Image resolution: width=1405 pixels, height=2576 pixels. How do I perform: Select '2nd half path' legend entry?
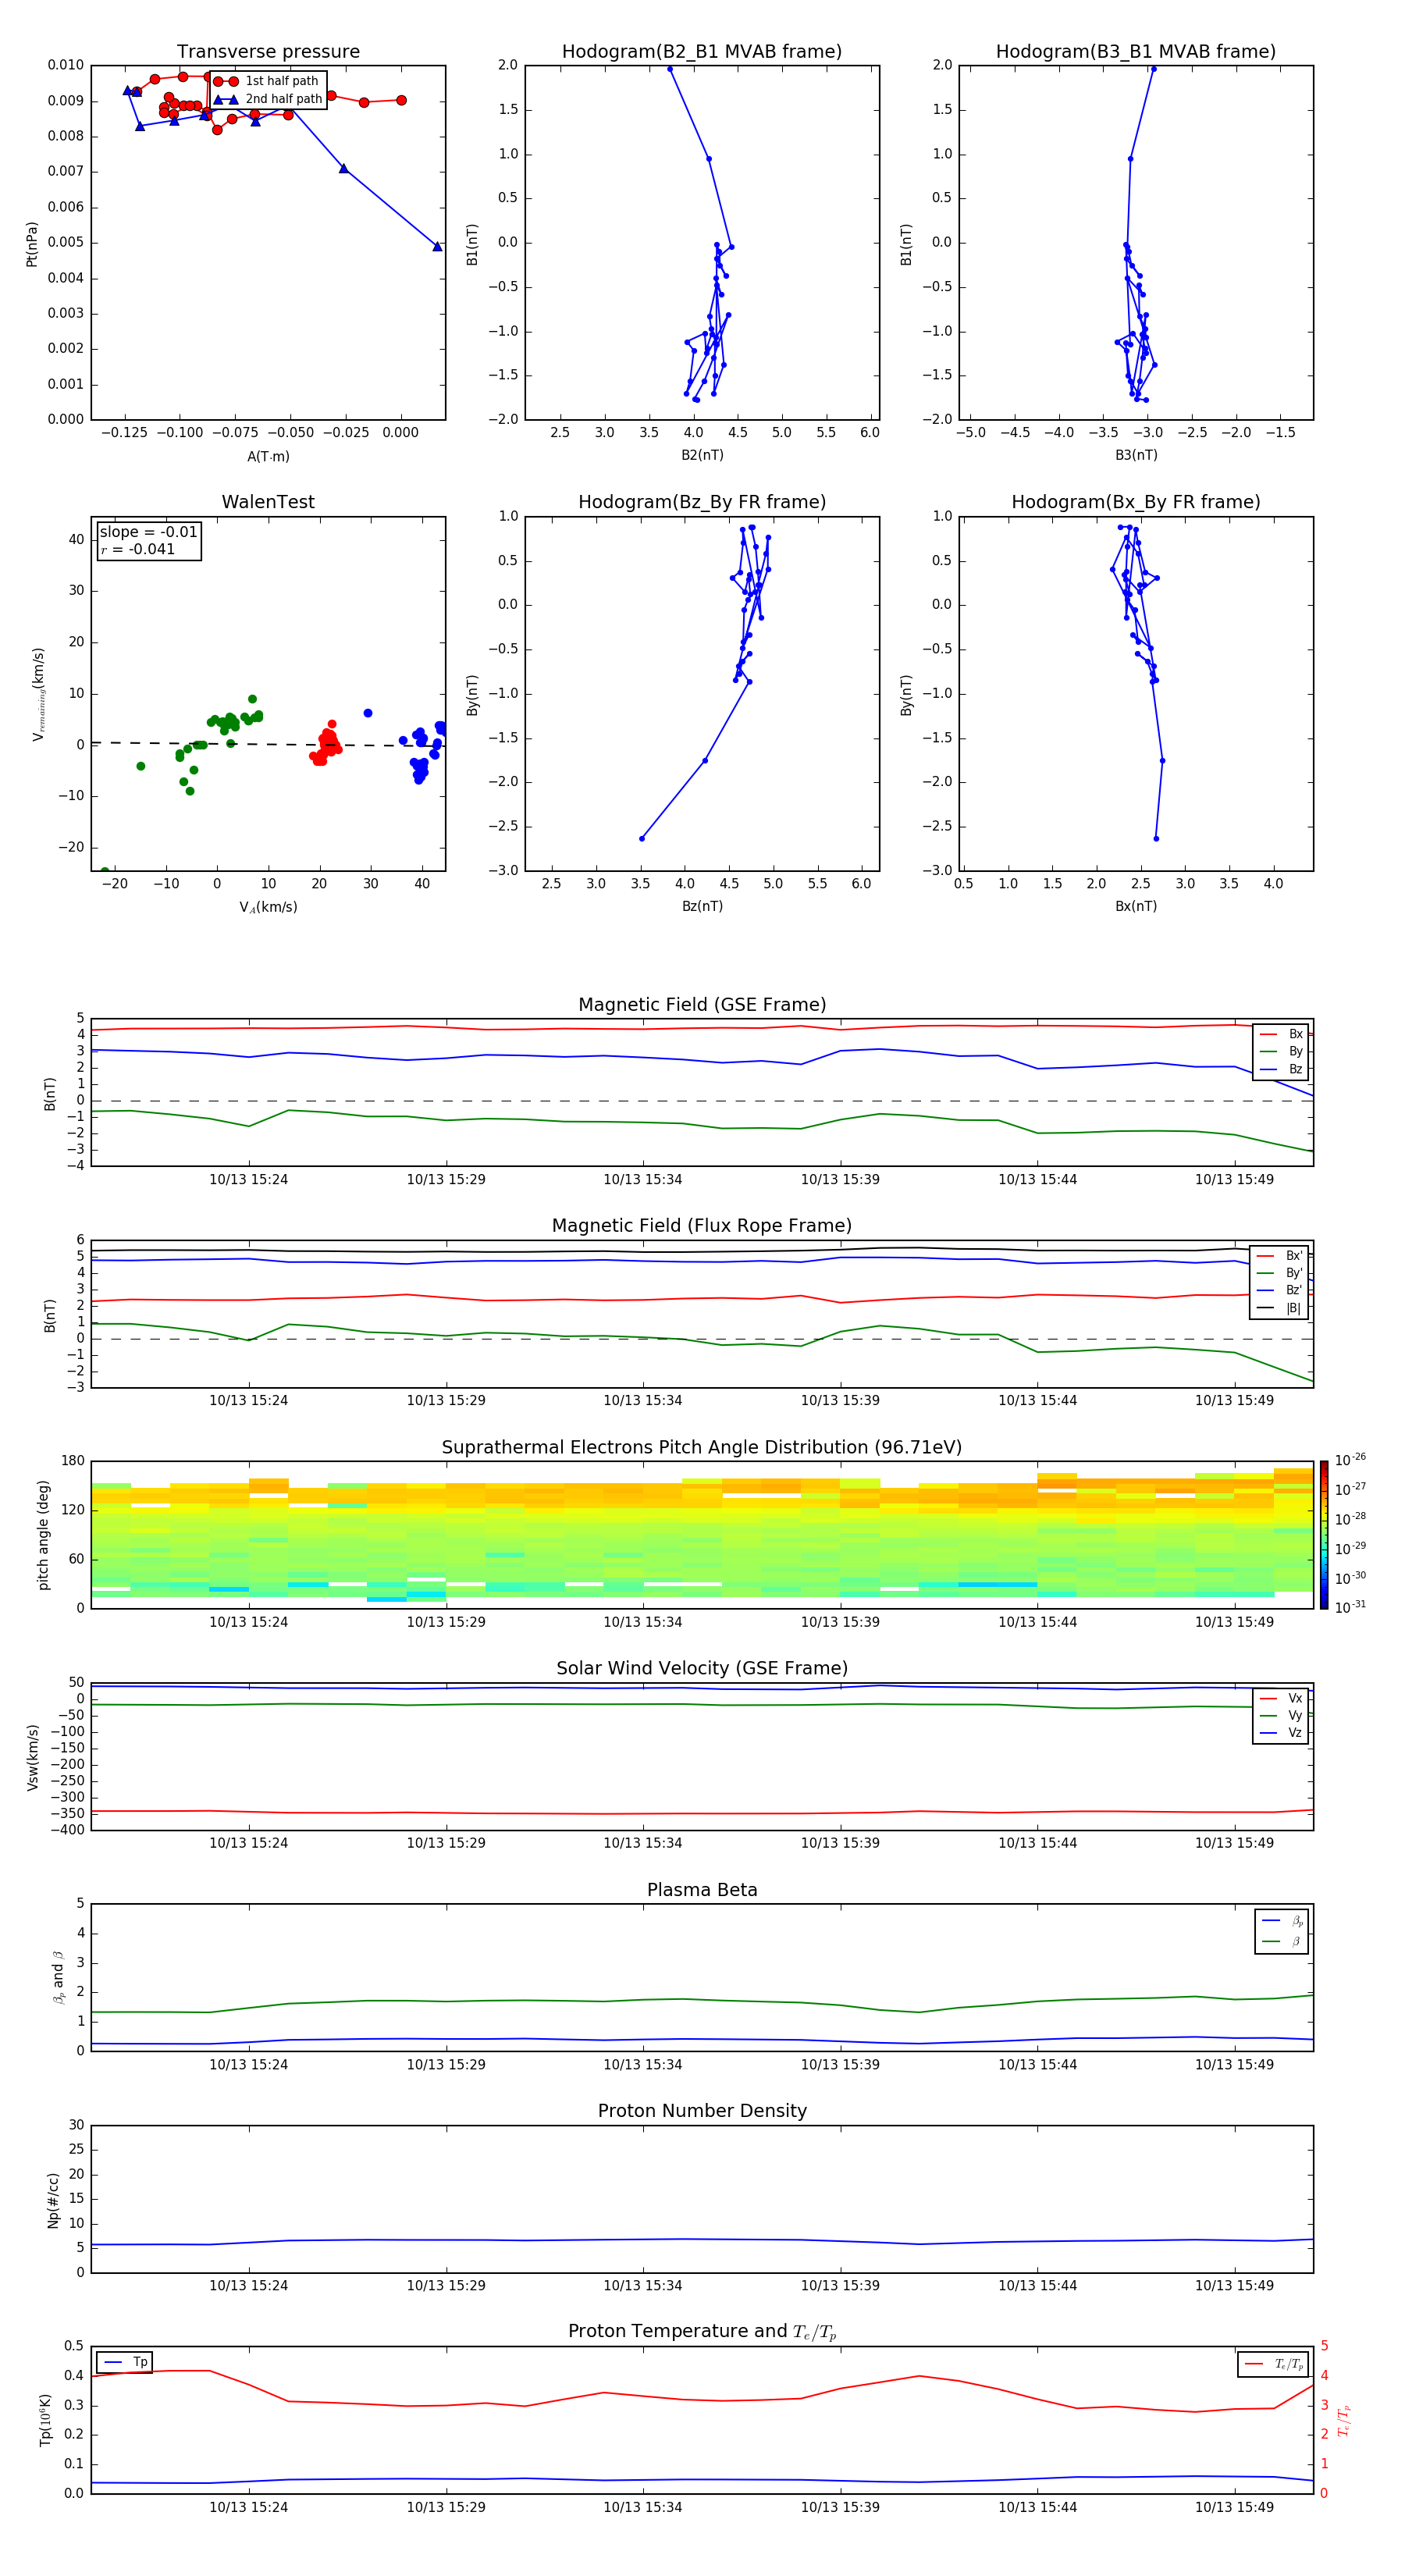pos(267,99)
